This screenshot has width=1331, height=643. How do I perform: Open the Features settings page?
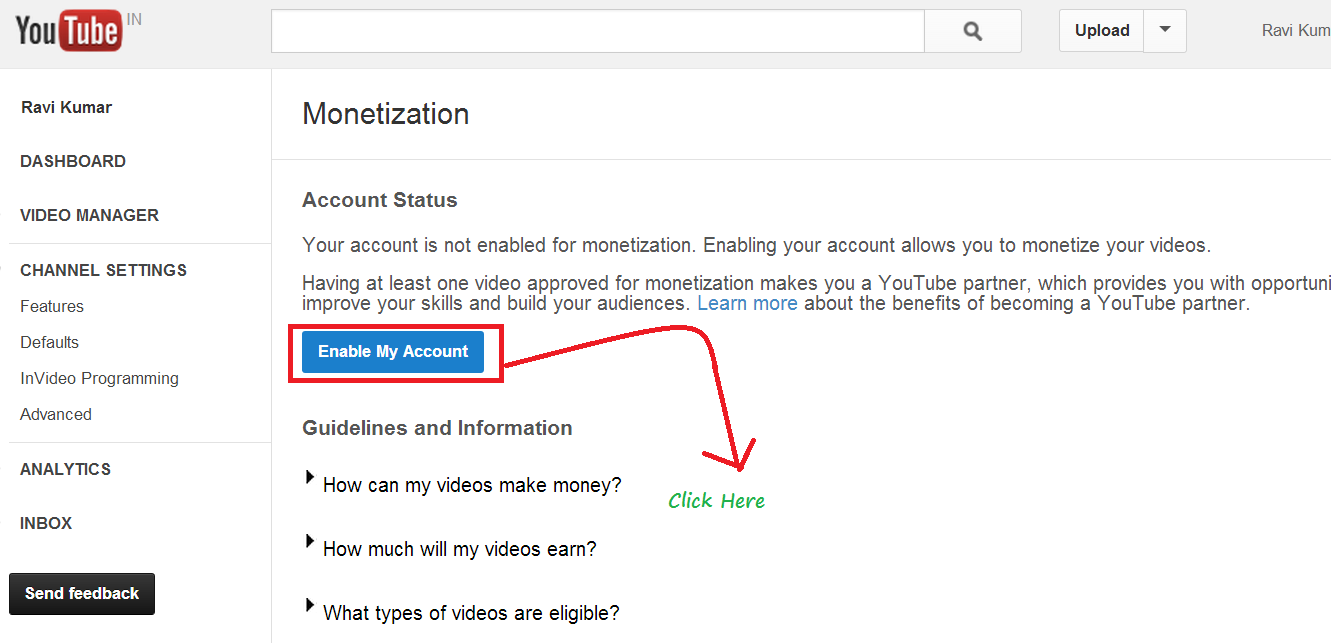coord(51,306)
